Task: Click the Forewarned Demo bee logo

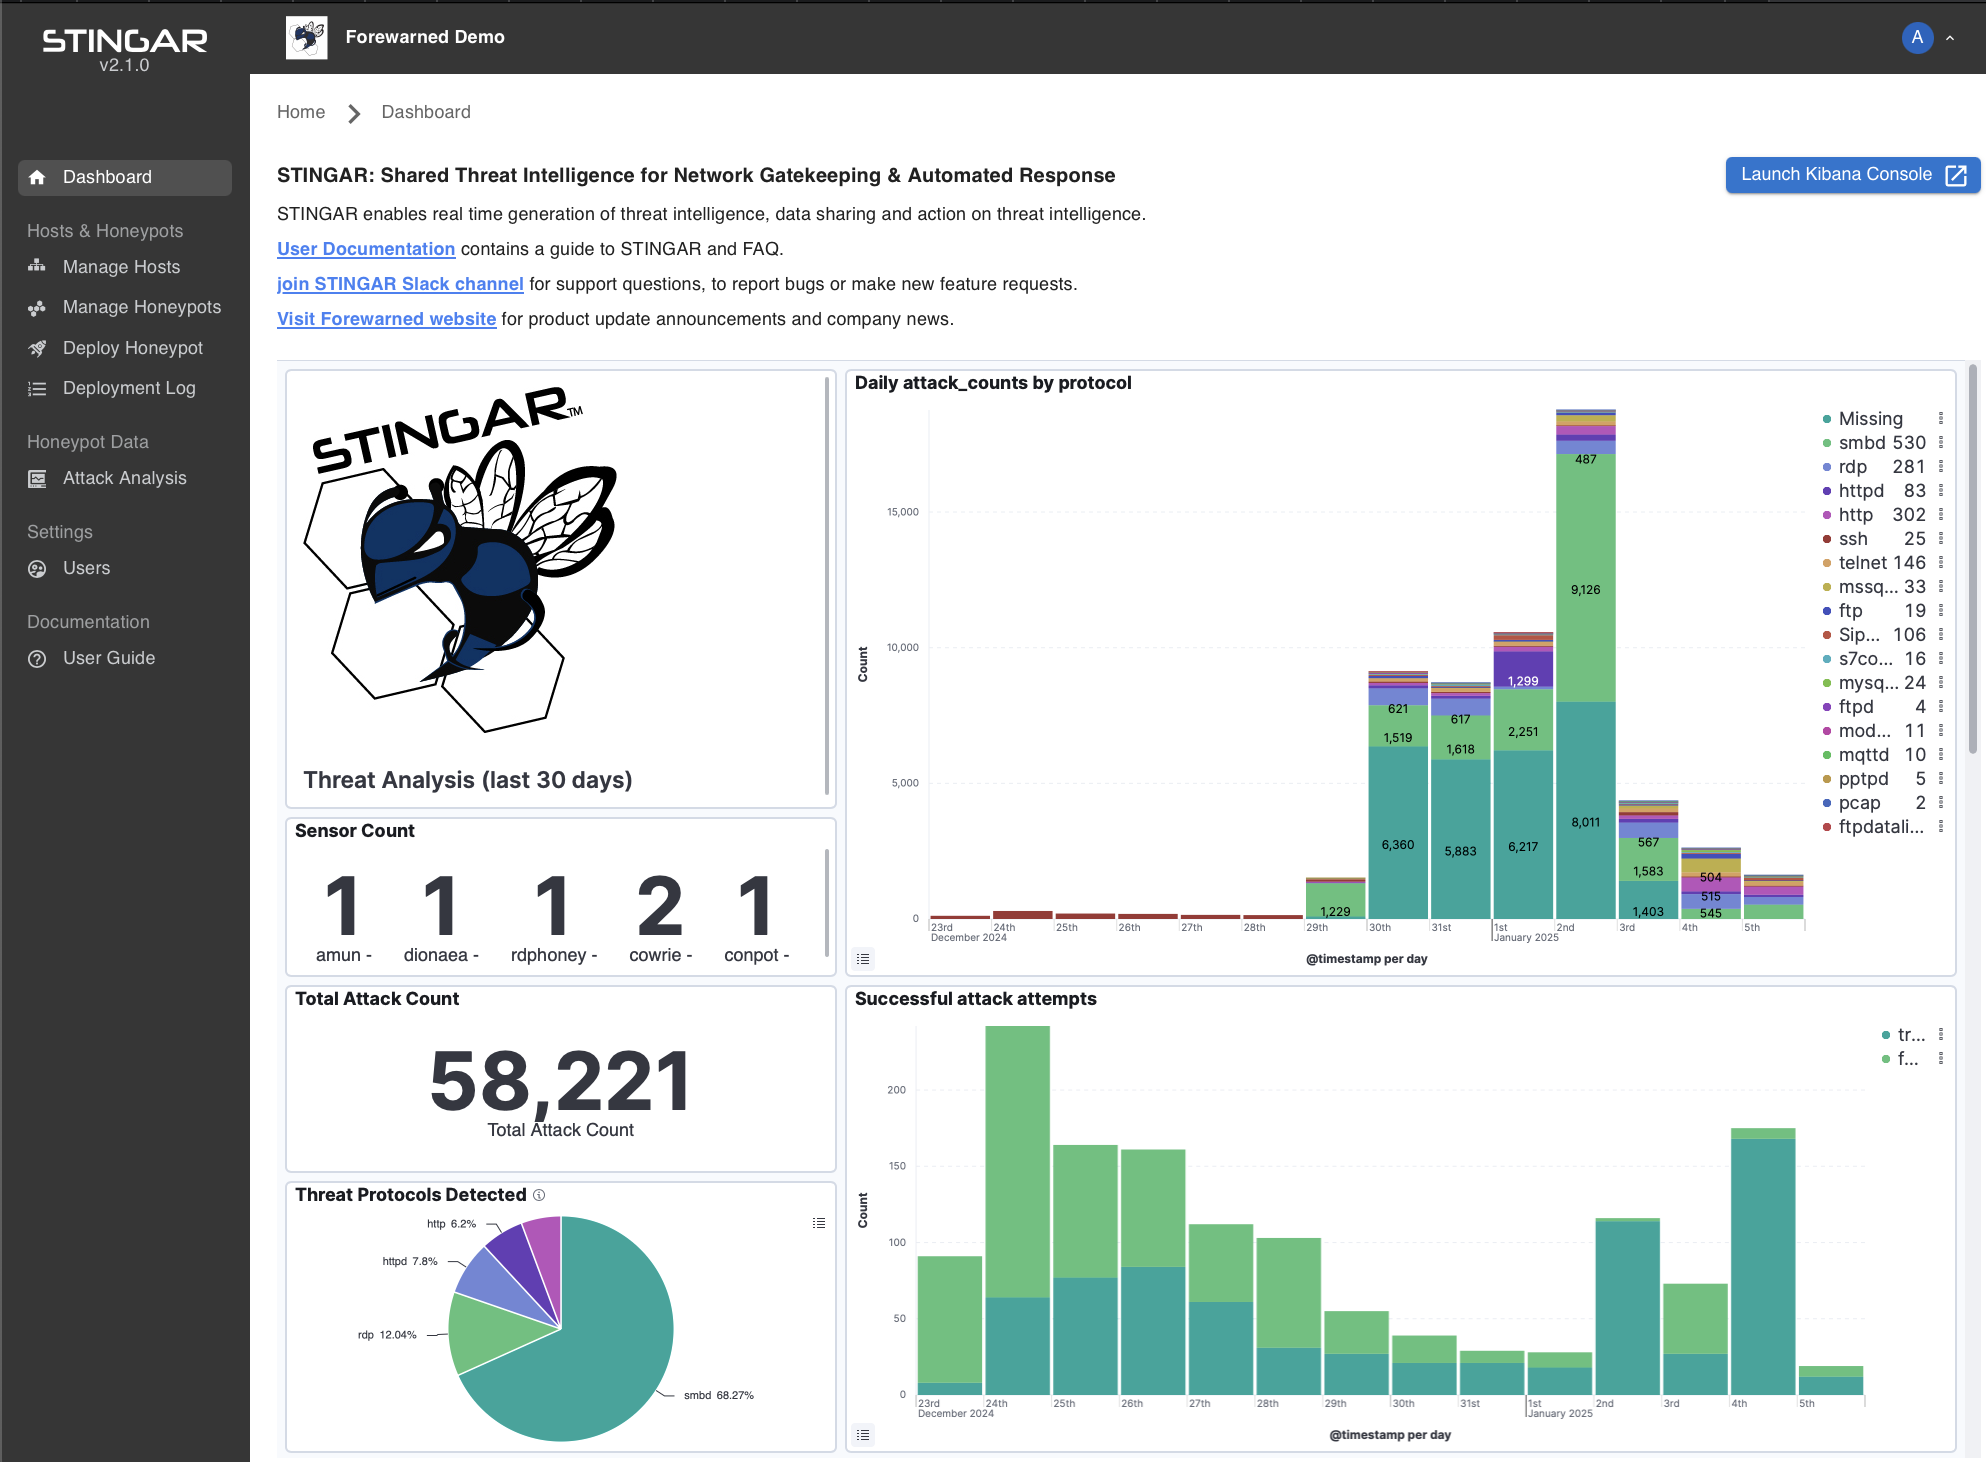Action: click(307, 38)
